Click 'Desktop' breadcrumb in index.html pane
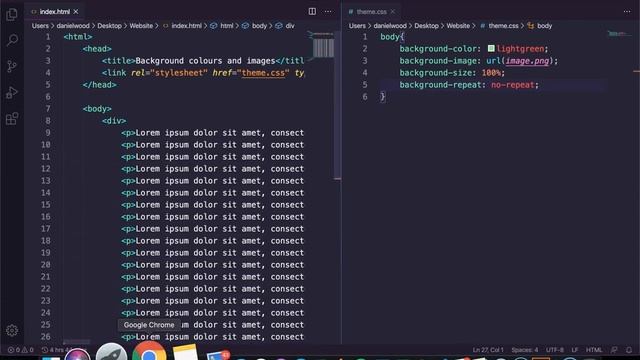 pyautogui.click(x=109, y=26)
